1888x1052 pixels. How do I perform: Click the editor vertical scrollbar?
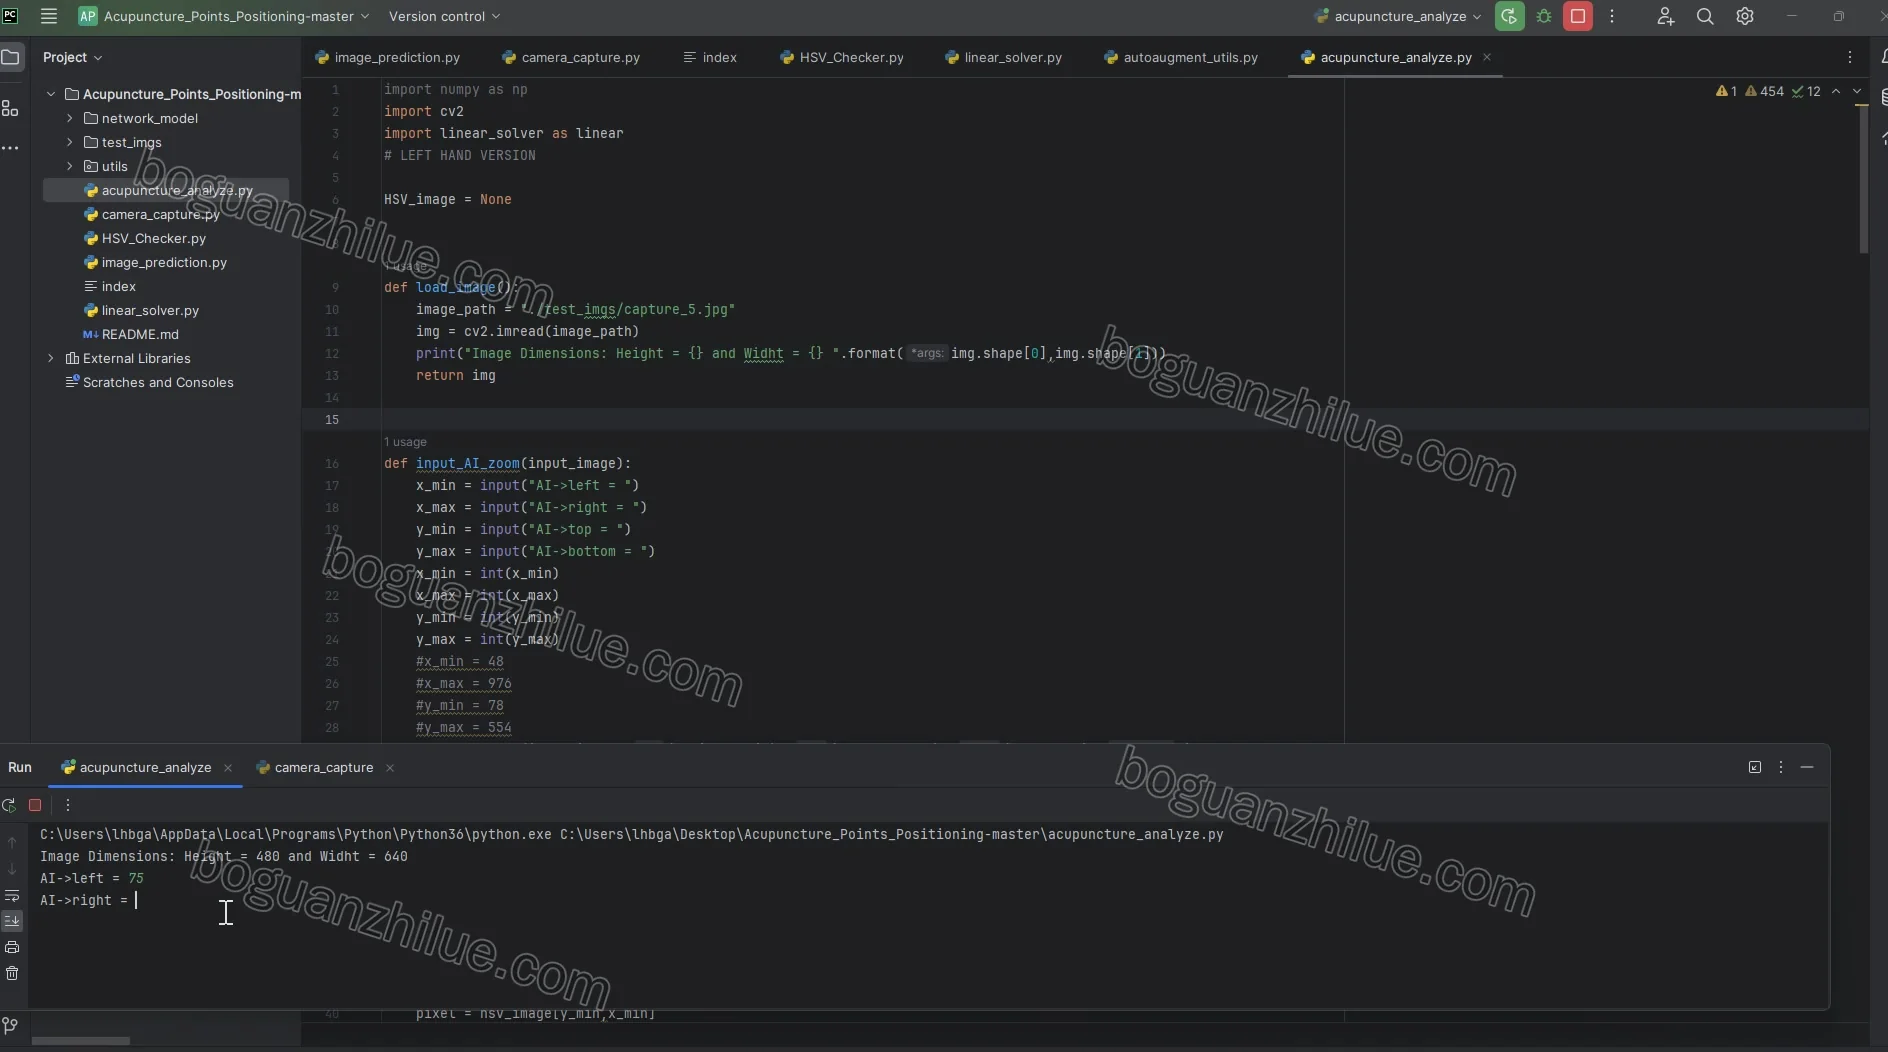pyautogui.click(x=1863, y=178)
